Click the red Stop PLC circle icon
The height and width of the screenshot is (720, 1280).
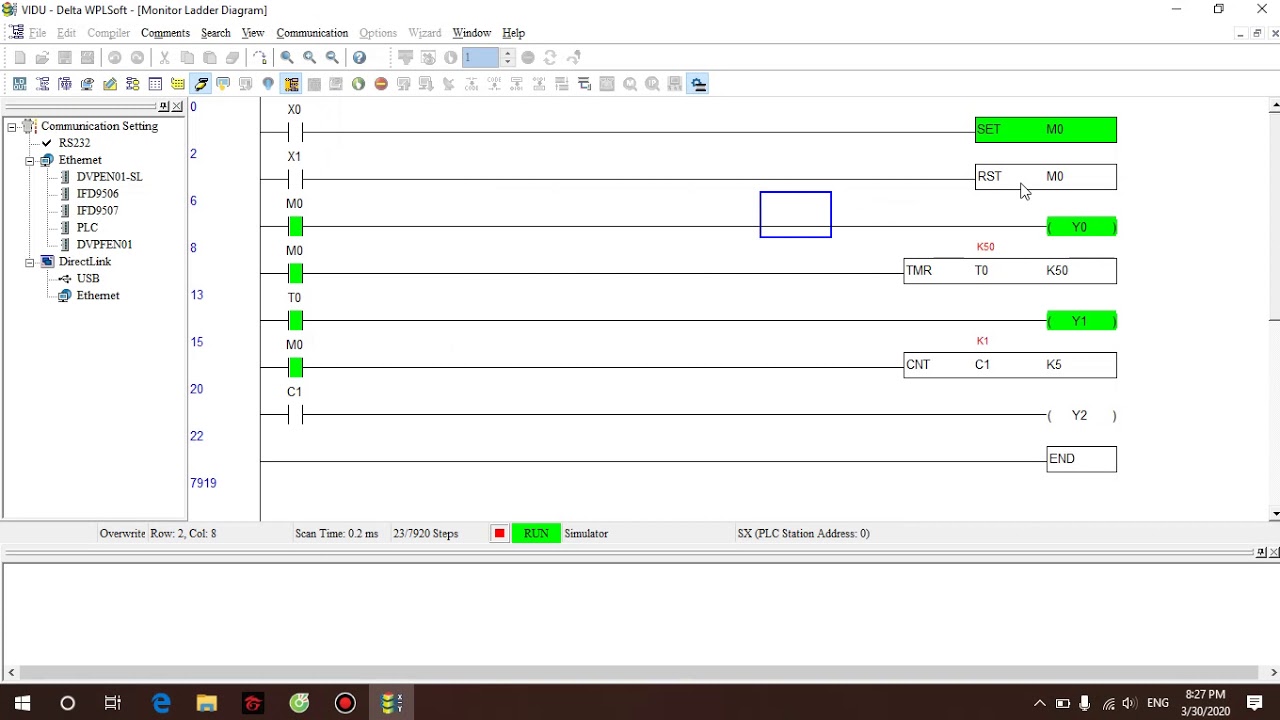point(381,84)
